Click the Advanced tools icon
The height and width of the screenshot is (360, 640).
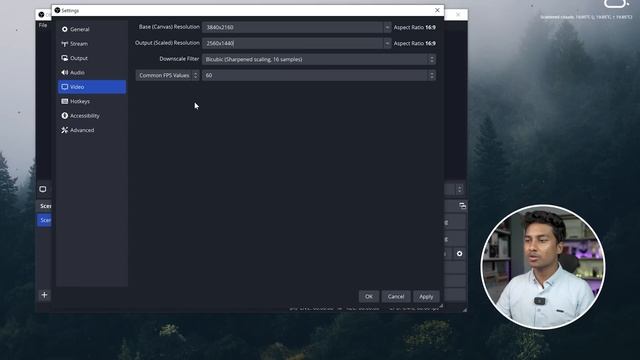pos(64,130)
